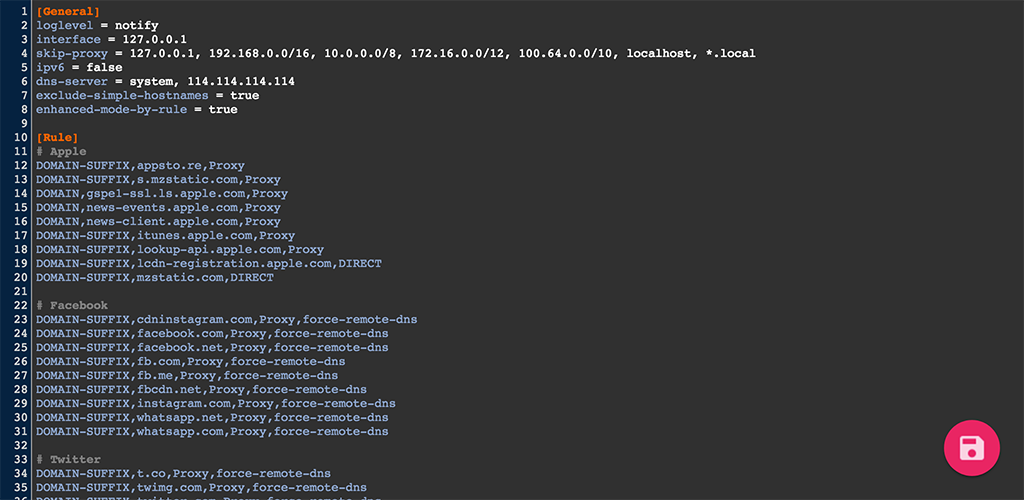Click line number 1 in gutter

(x=24, y=11)
